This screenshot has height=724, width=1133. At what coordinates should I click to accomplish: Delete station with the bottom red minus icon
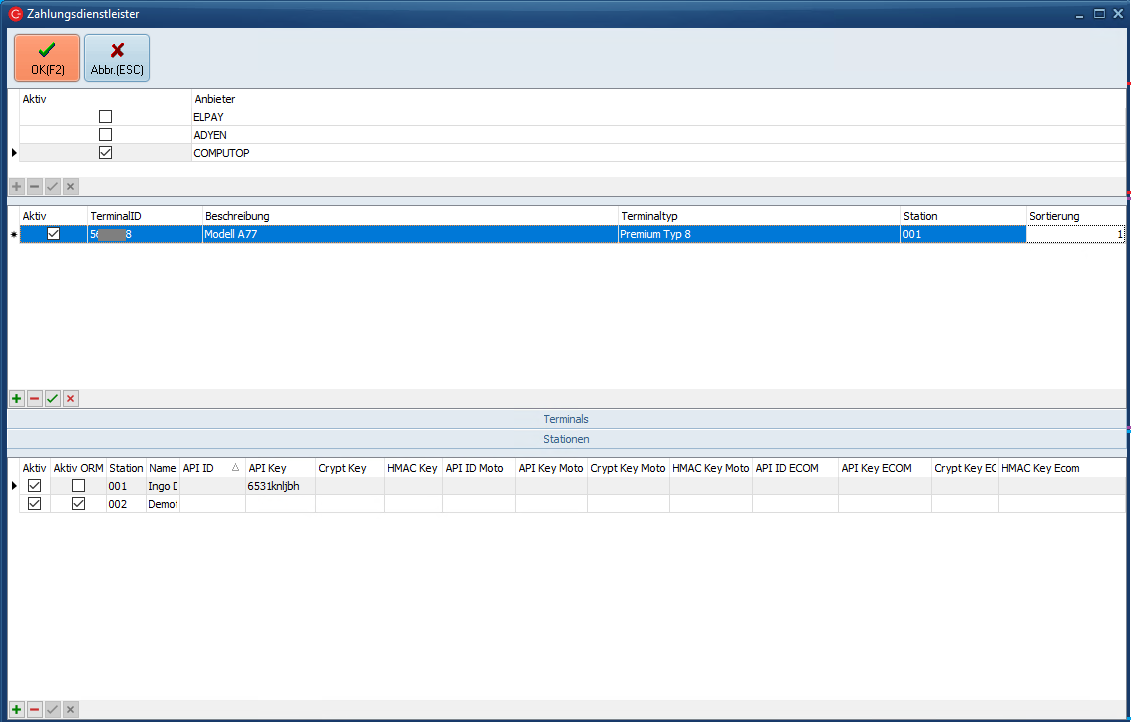point(34,709)
